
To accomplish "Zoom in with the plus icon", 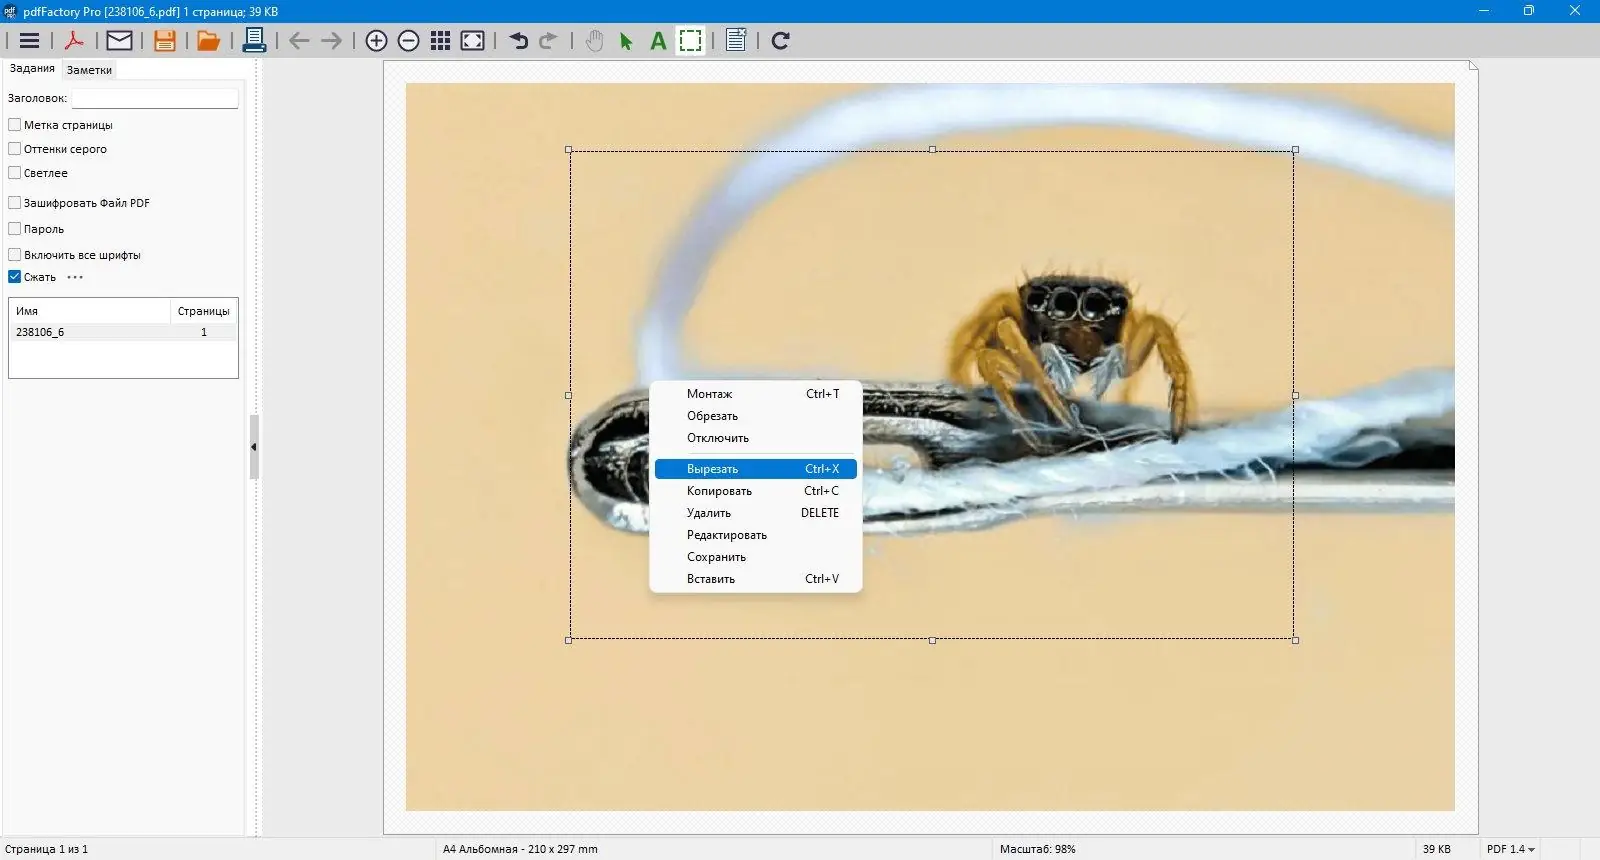I will [x=376, y=41].
